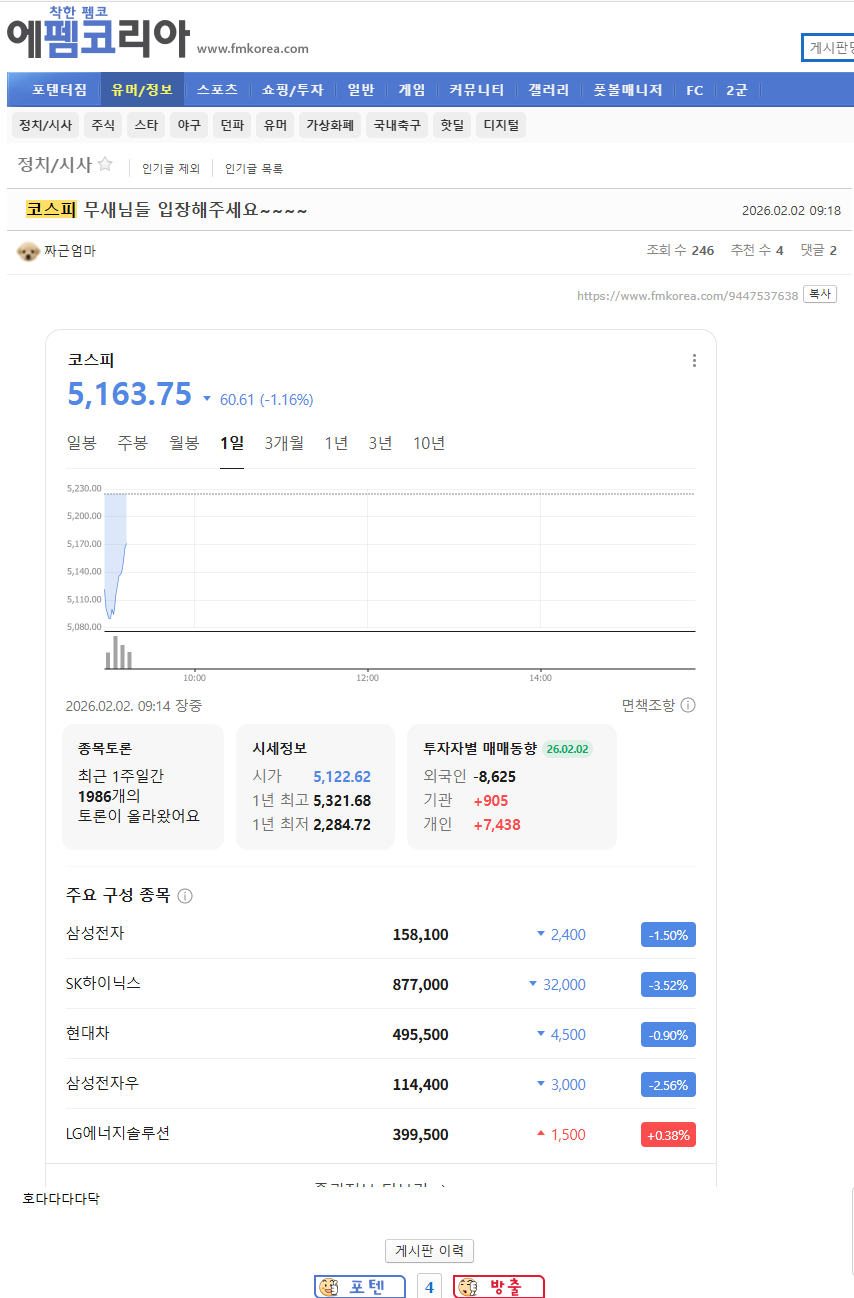The image size is (854, 1298).
Task: Click the info icon beside 주요 구성 종목
Action: pos(185,896)
